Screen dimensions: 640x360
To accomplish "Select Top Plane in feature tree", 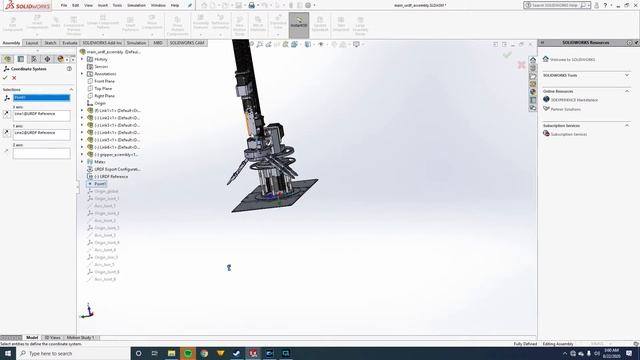I will point(103,89).
